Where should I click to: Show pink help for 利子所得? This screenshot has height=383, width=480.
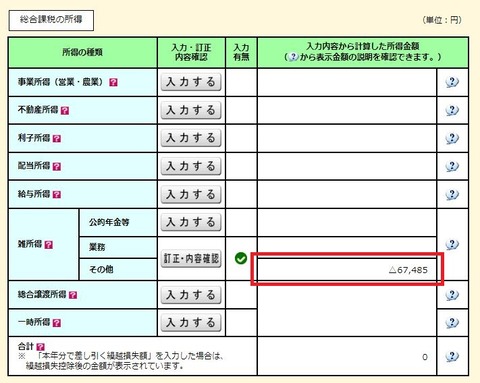click(57, 138)
